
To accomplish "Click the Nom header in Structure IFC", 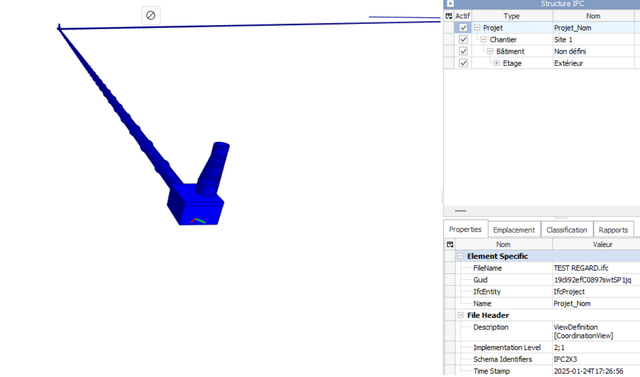I will pos(593,16).
